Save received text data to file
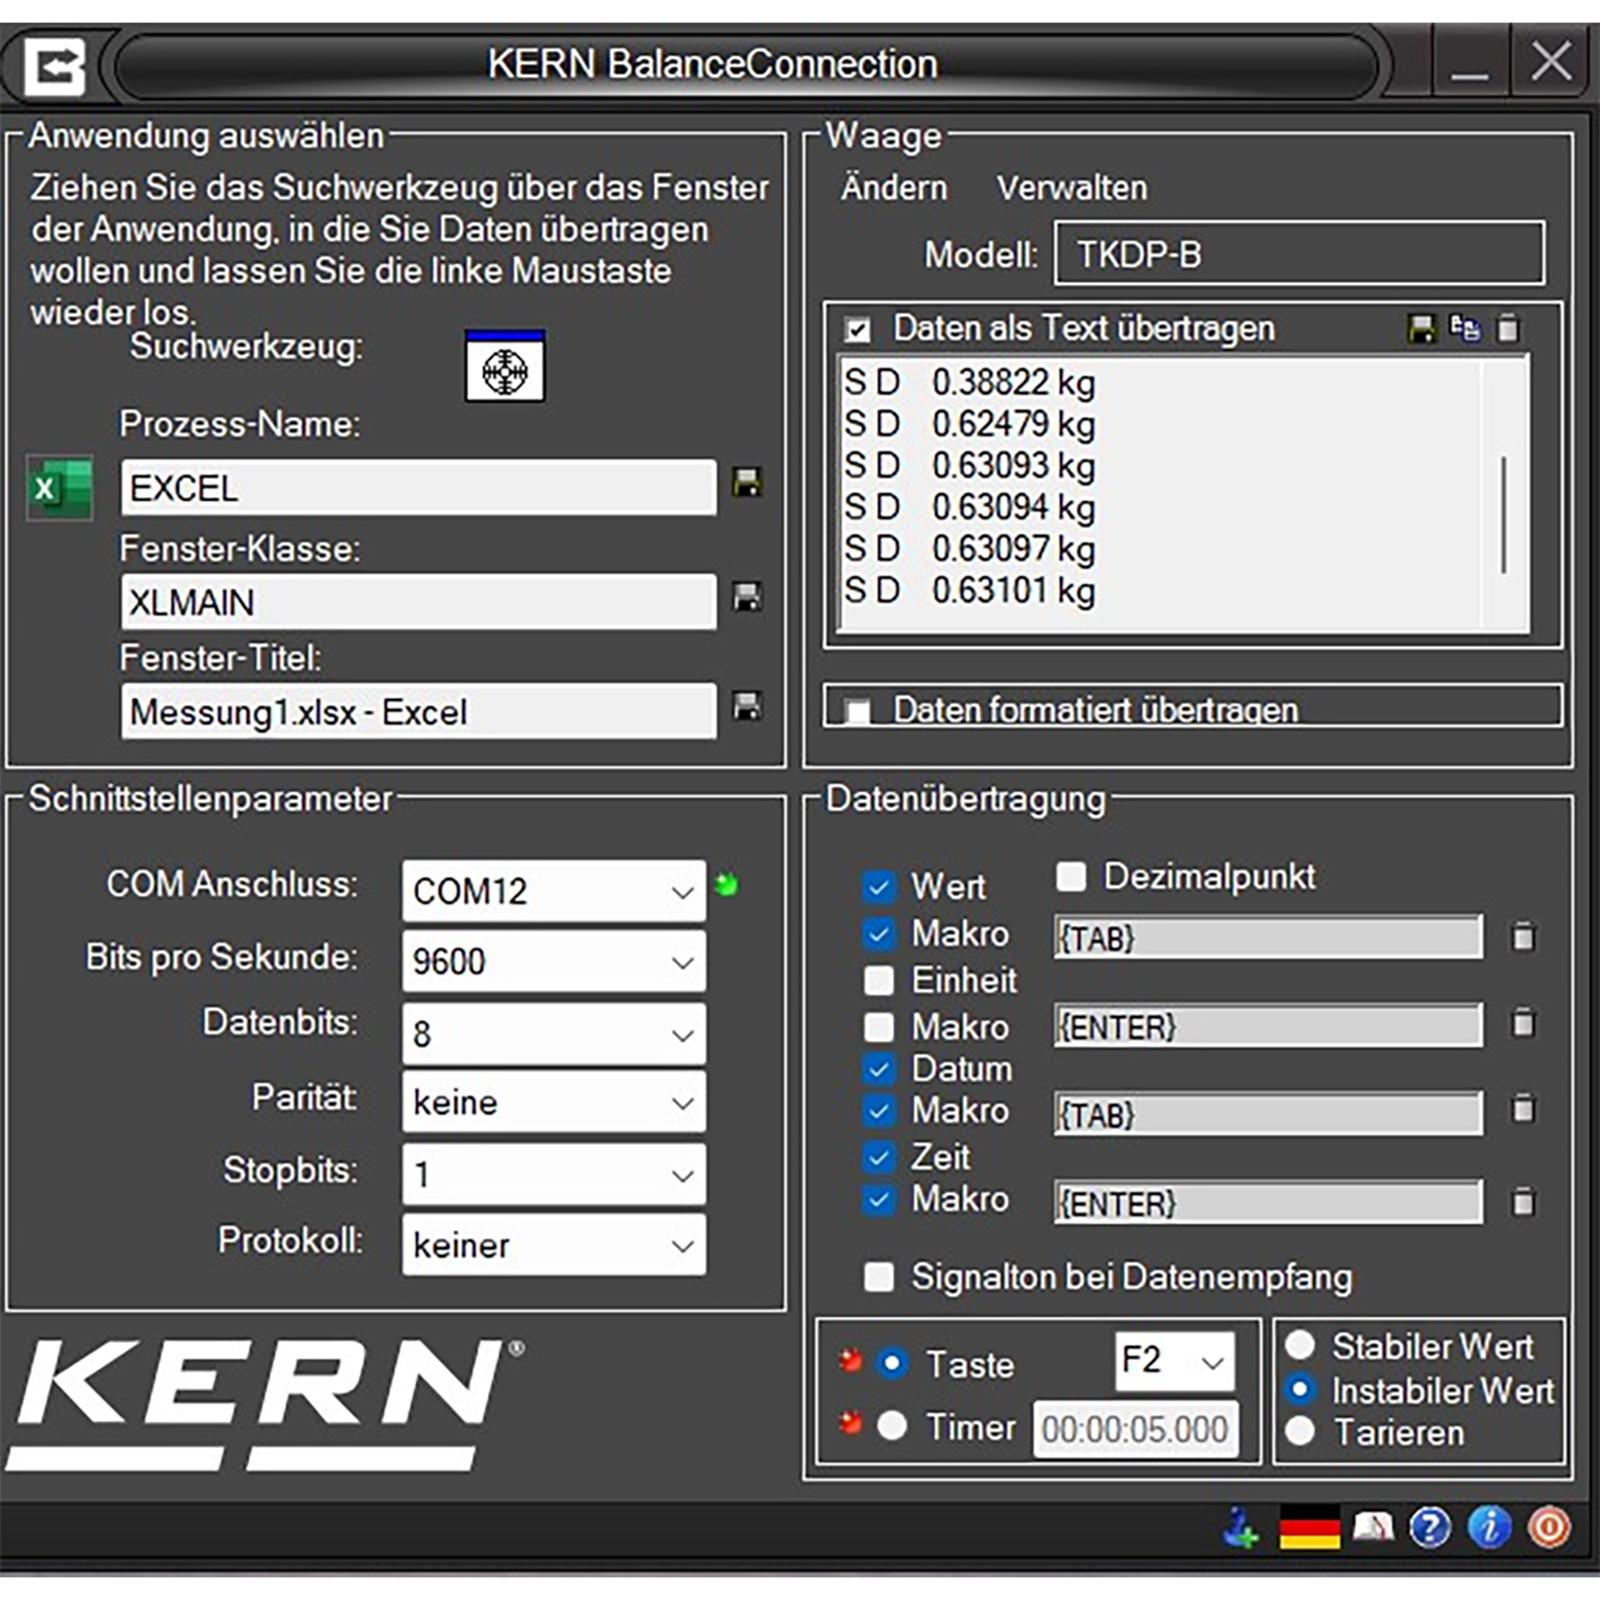Screen dimensions: 1600x1600 tap(1421, 328)
